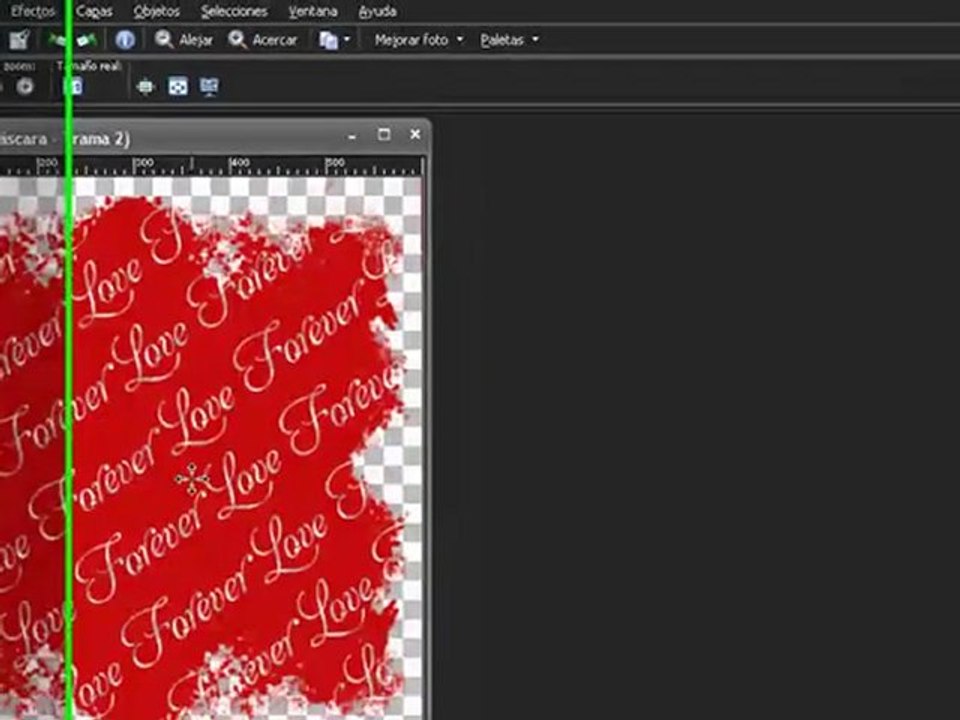Viewport: 960px width, 720px height.
Task: Click the round zoom plus button
Action: (x=25, y=86)
